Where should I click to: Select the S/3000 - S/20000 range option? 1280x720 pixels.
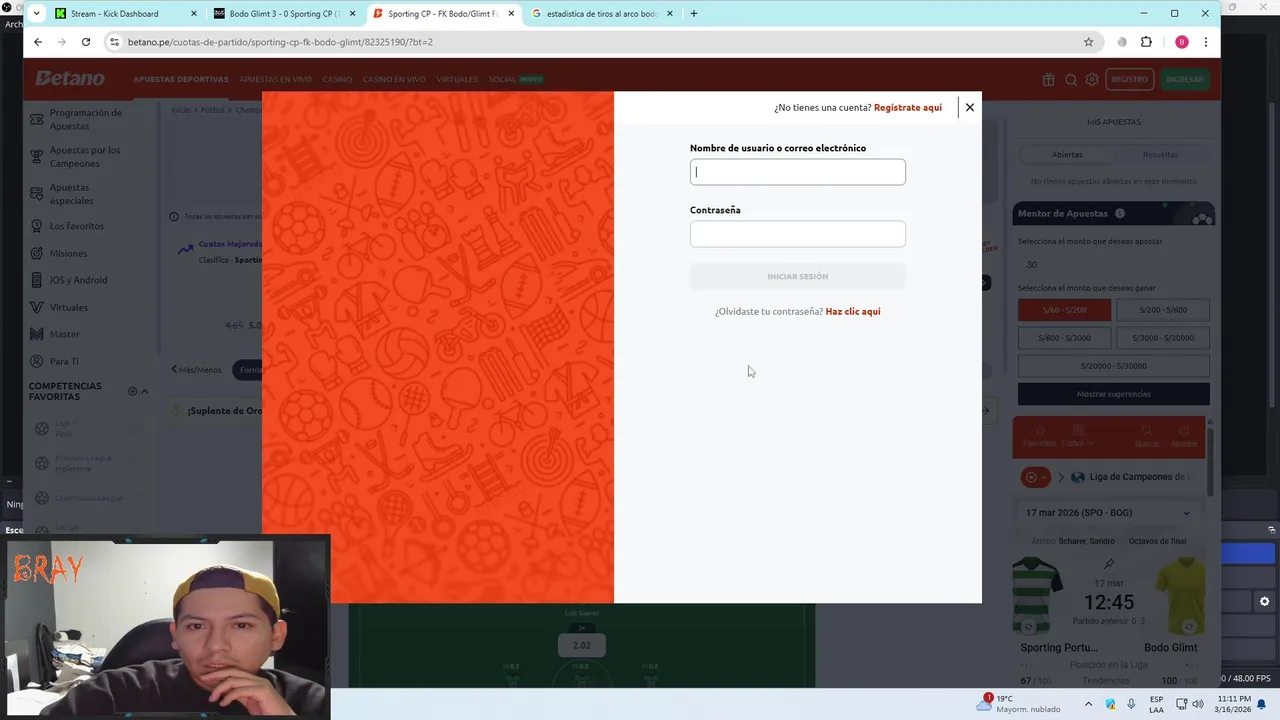[1162, 338]
